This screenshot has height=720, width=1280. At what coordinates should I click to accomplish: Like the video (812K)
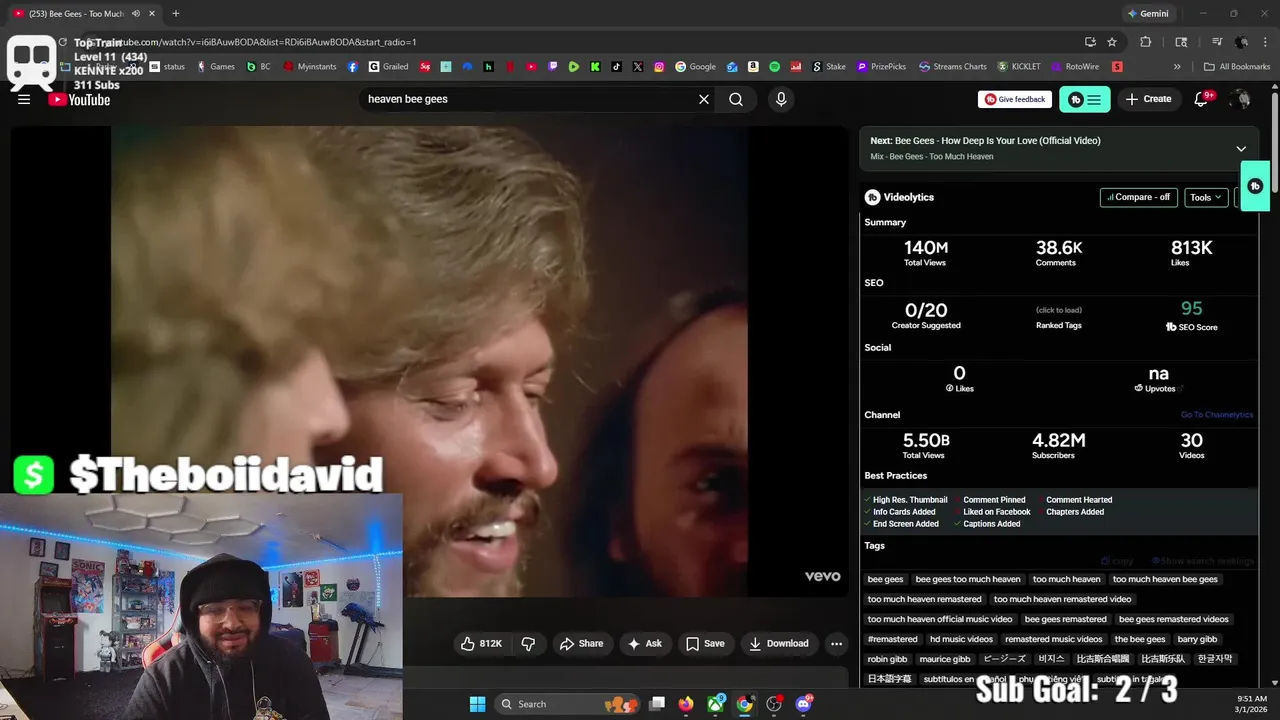point(482,643)
